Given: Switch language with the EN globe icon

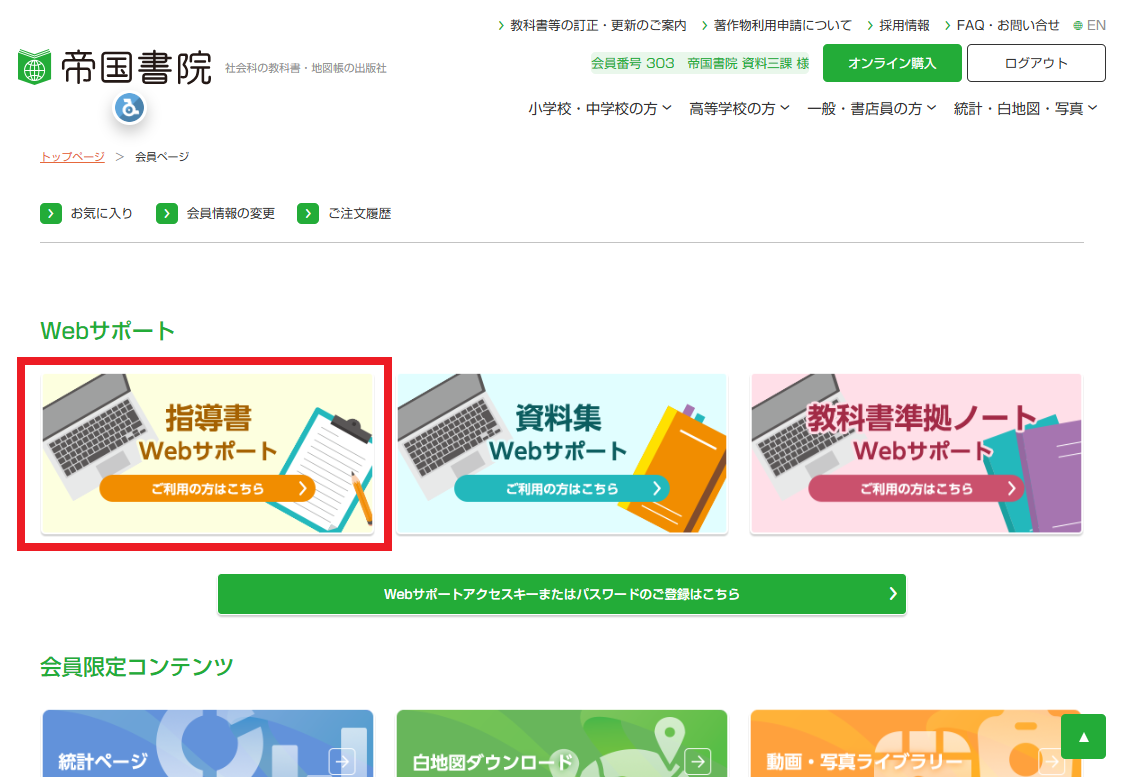Looking at the screenshot, I should (x=1078, y=25).
